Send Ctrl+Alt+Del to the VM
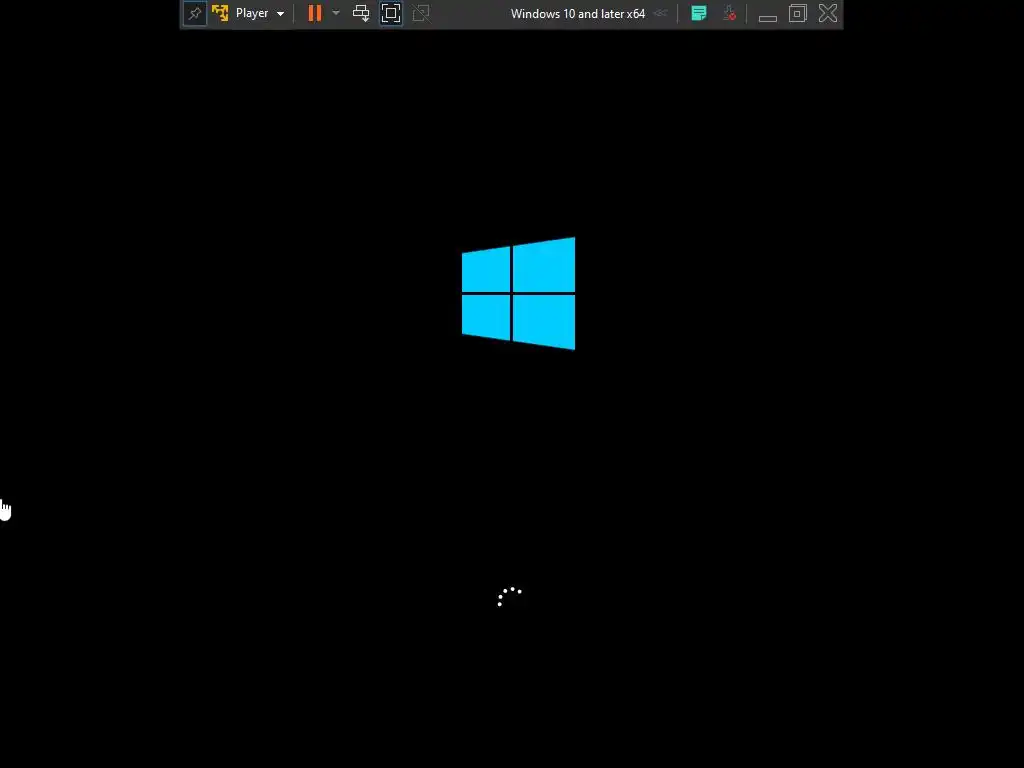 (361, 13)
